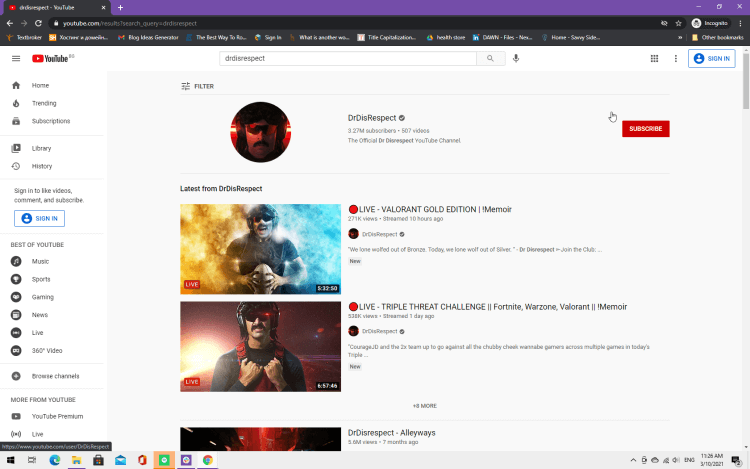Screen dimensions: 750x469
Task: Open a new browser tab
Action: coord(120,8)
